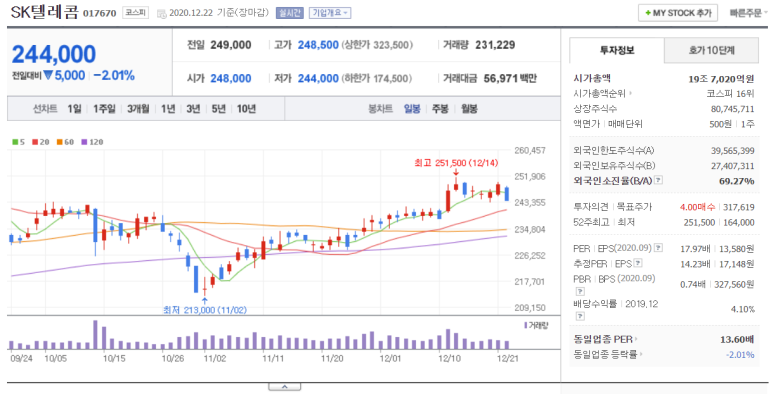Click help icon next to 외국인소진율(B/A)

pos(658,180)
